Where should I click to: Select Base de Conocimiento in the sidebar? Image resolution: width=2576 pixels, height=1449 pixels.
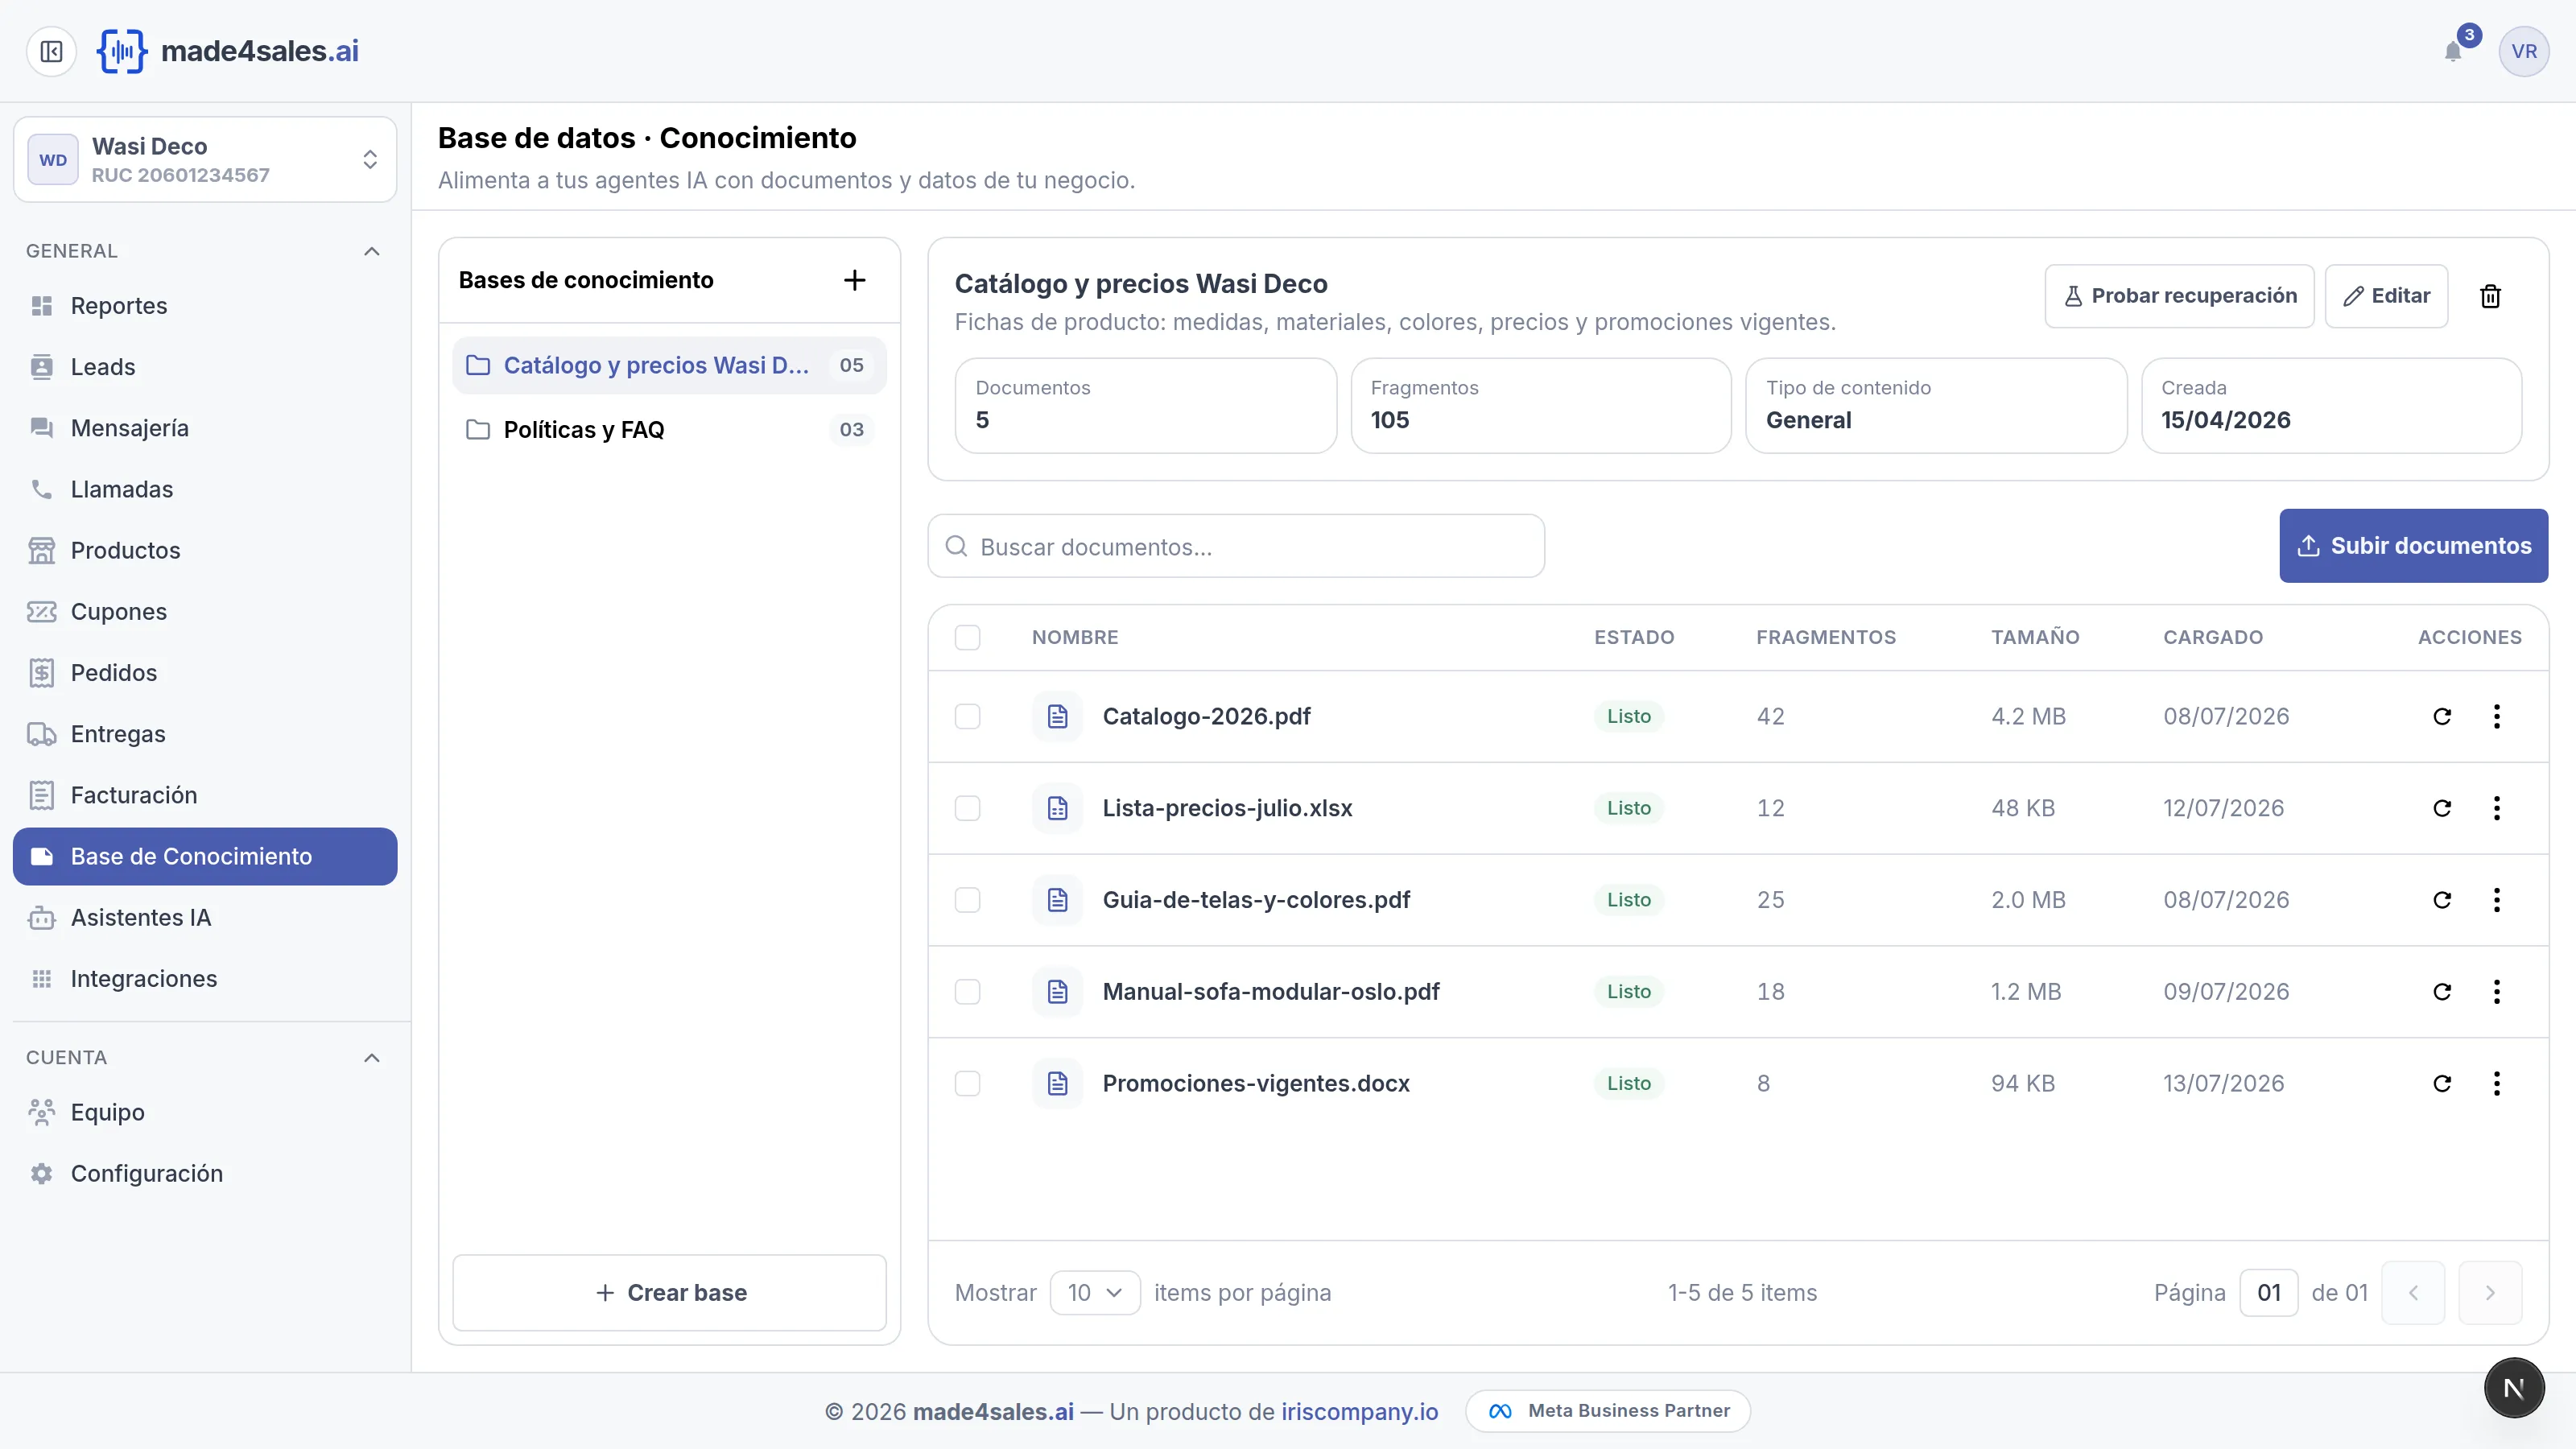coord(205,857)
